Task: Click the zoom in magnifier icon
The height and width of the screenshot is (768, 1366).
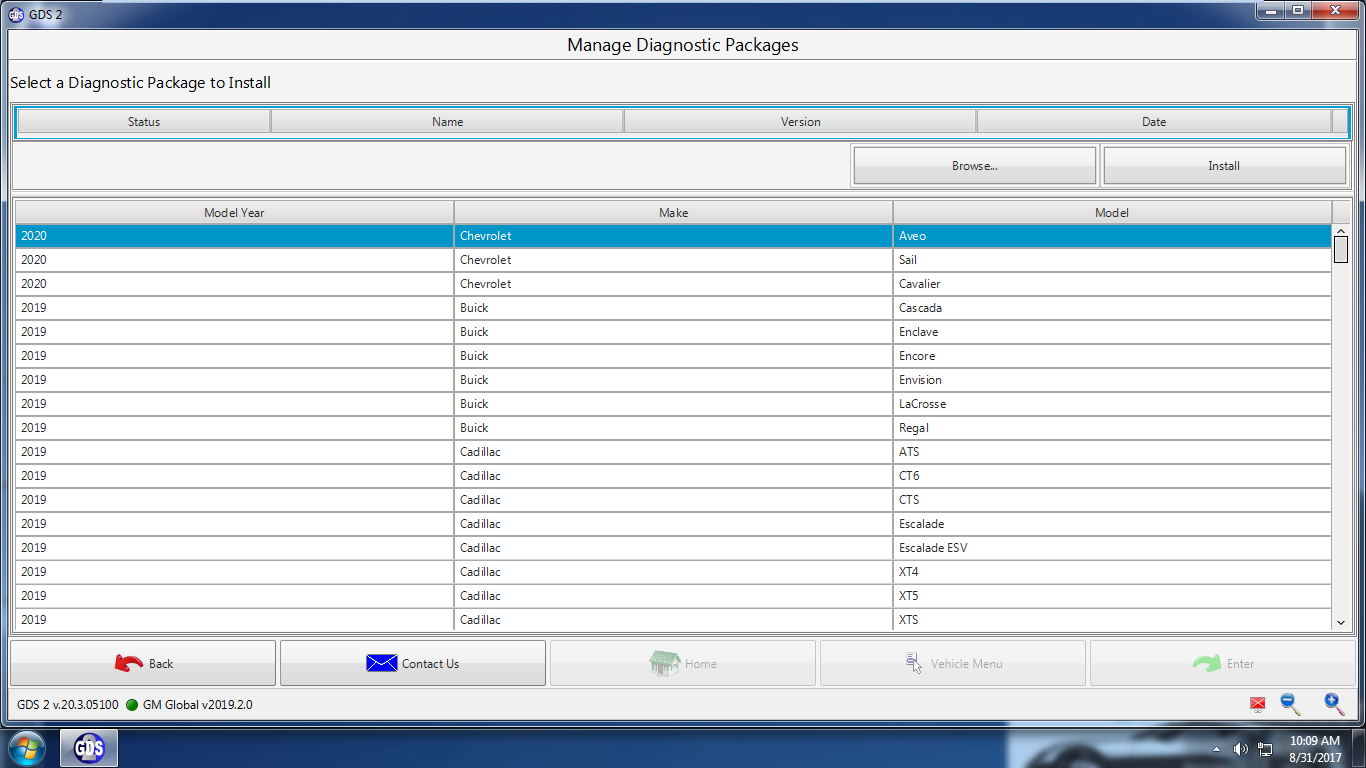Action: [x=1334, y=704]
